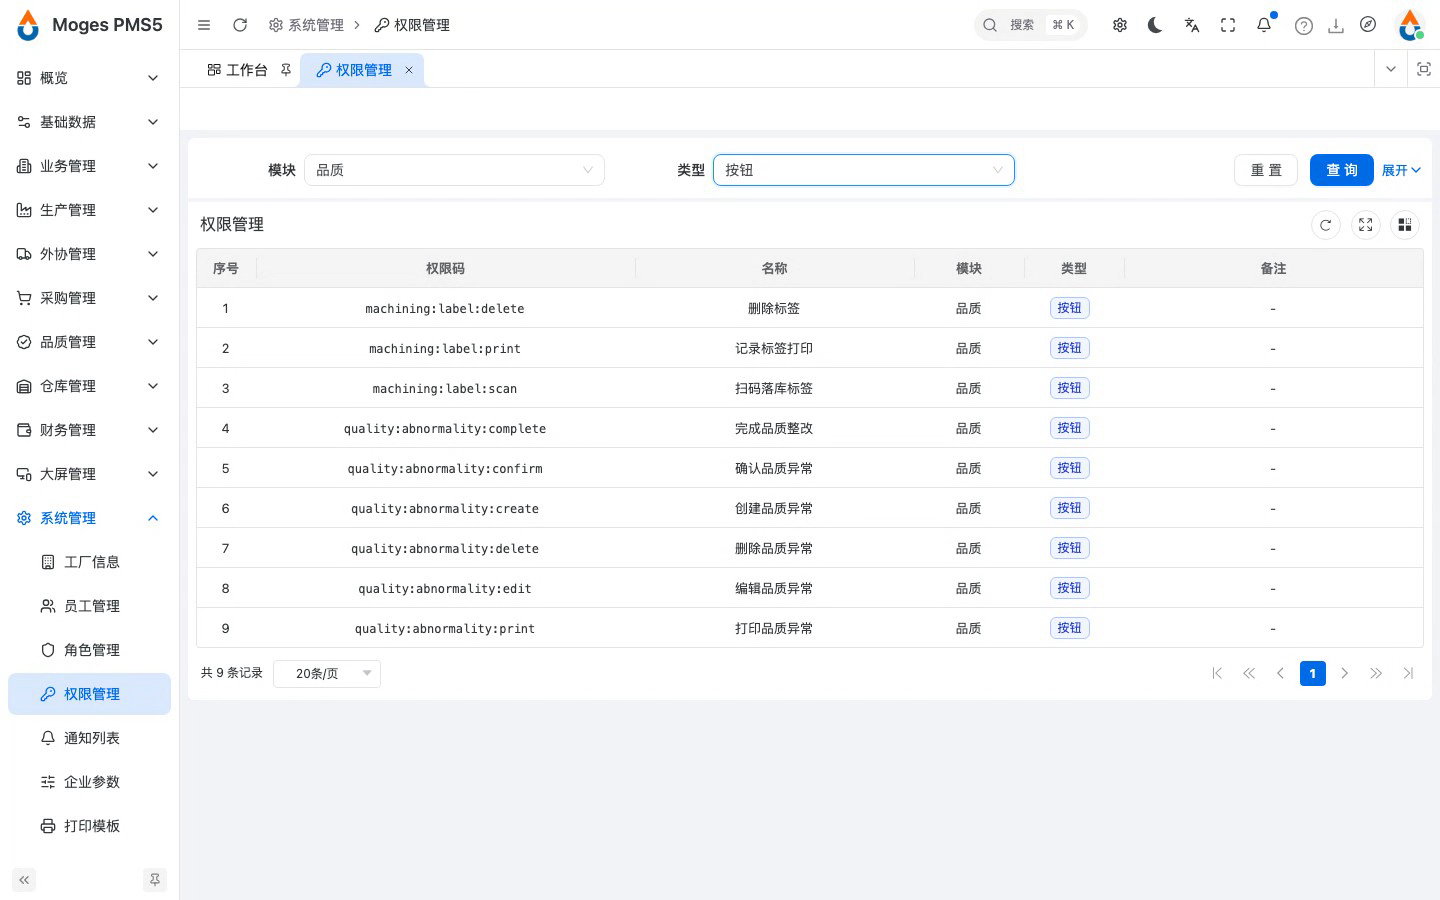Enter fullscreen using header expand icon
Image resolution: width=1440 pixels, height=900 pixels.
1228,25
